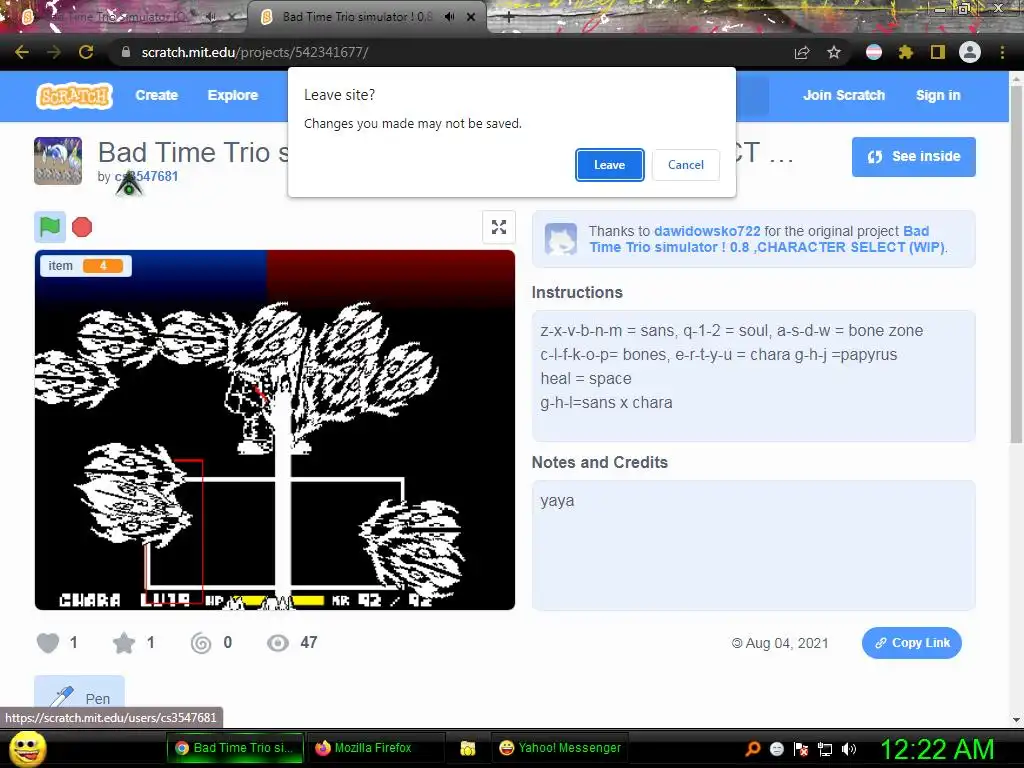
Task: Open See inside for the project
Action: click(914, 157)
